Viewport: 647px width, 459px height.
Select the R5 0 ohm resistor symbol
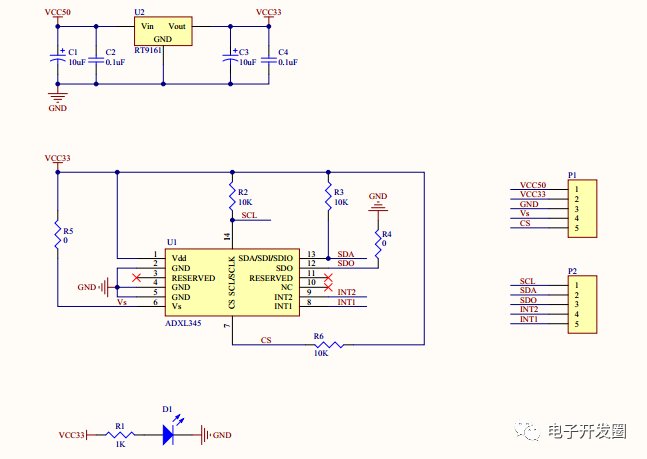tap(58, 235)
